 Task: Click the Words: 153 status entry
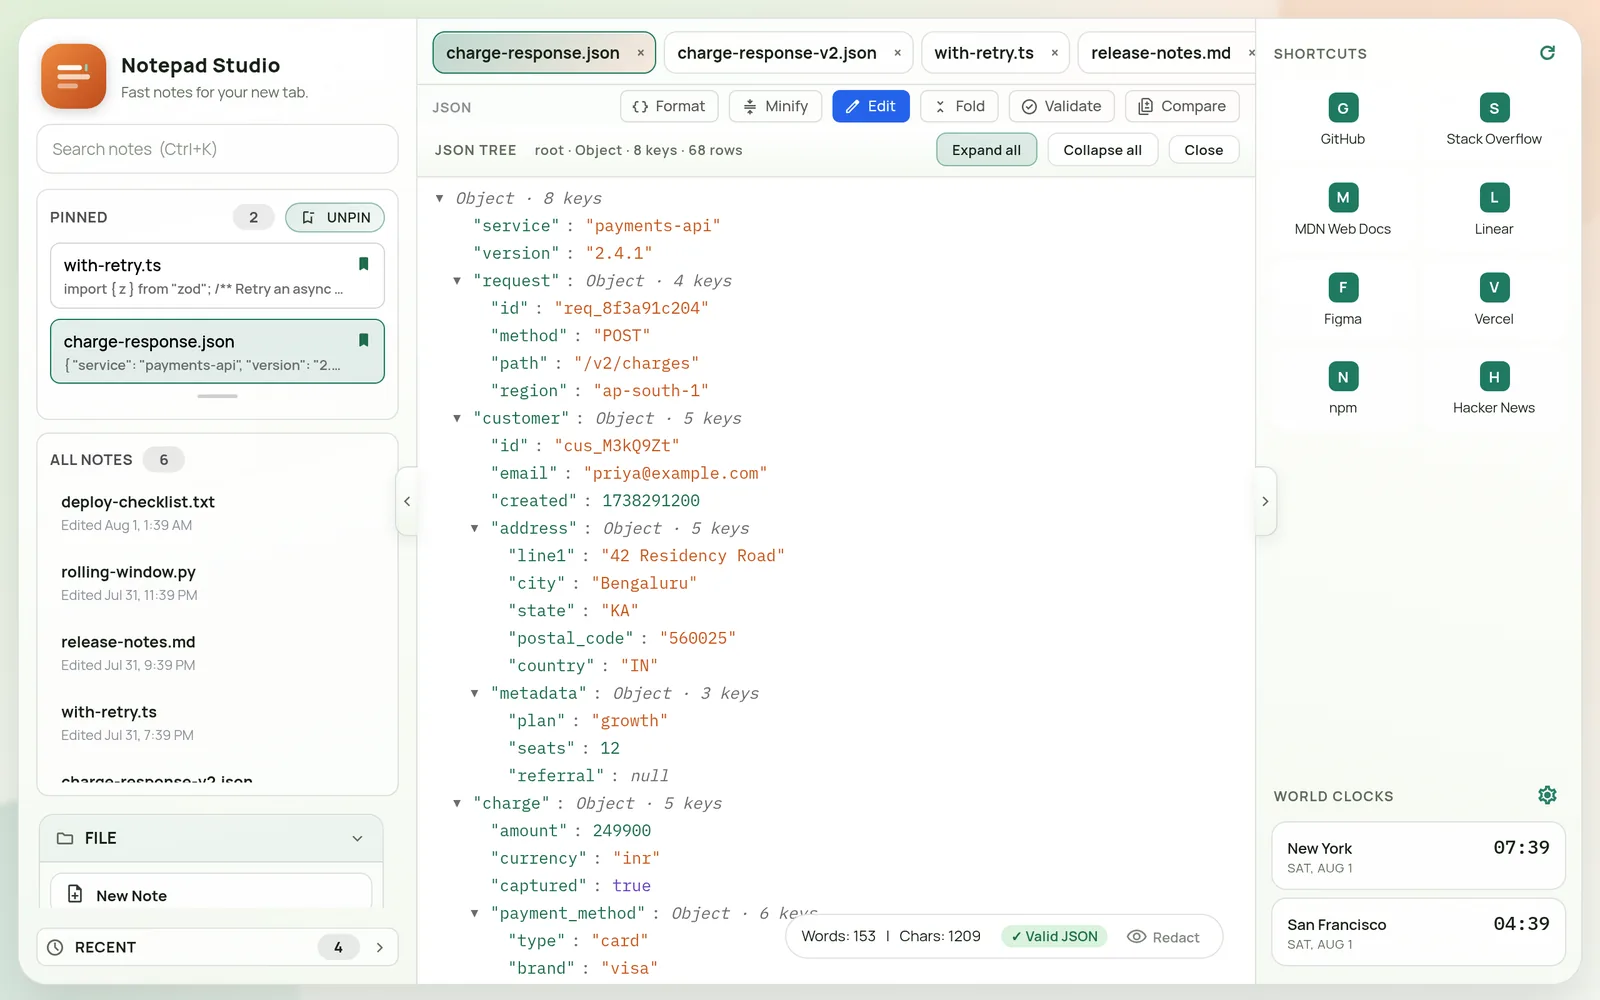pyautogui.click(x=838, y=937)
